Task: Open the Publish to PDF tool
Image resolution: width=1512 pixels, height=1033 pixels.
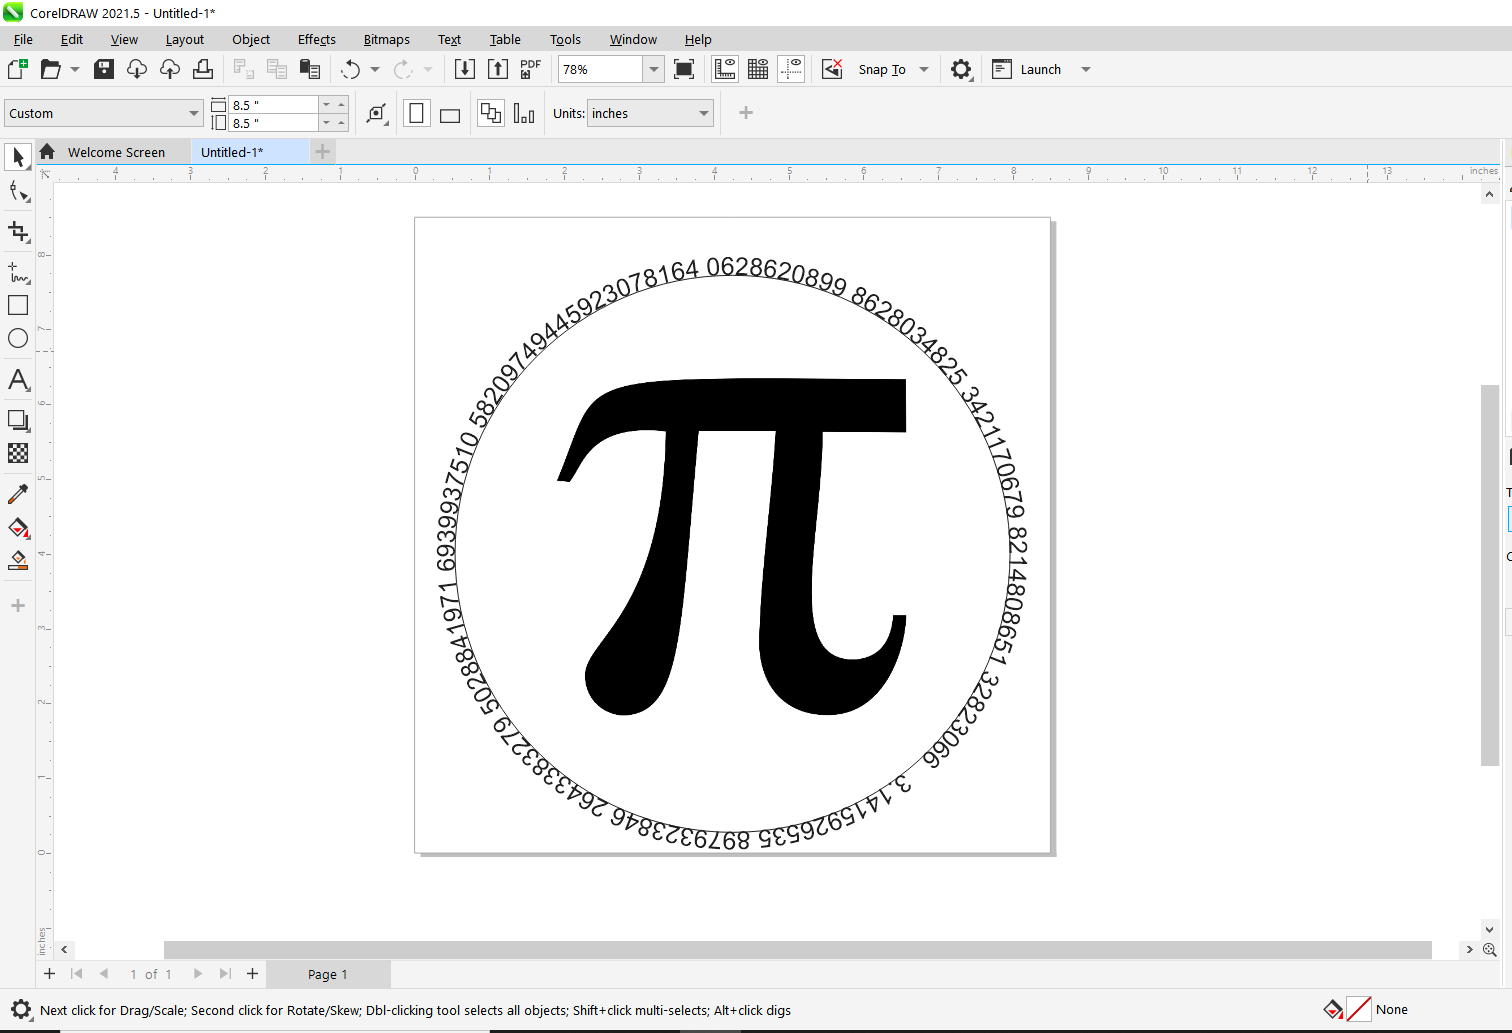Action: 530,68
